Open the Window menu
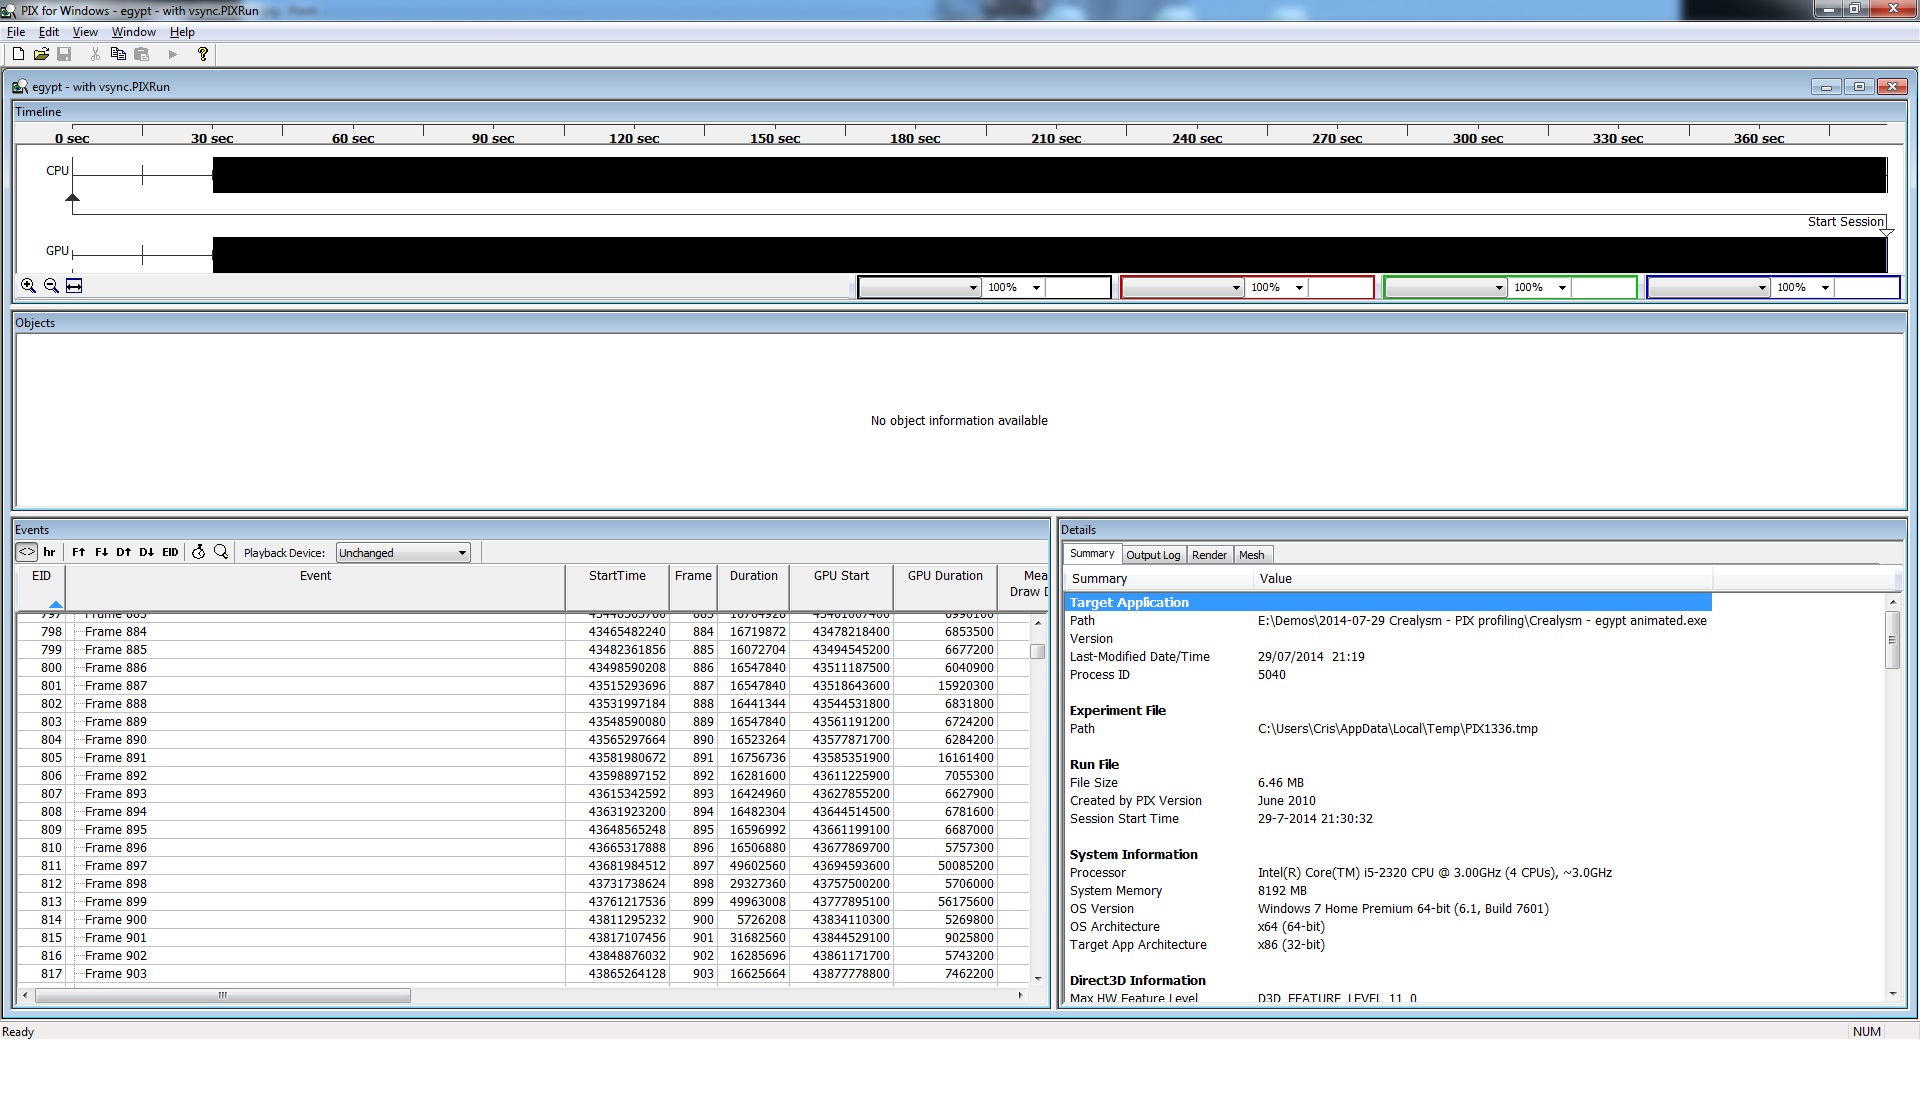This screenshot has height=1095, width=1920. [133, 32]
